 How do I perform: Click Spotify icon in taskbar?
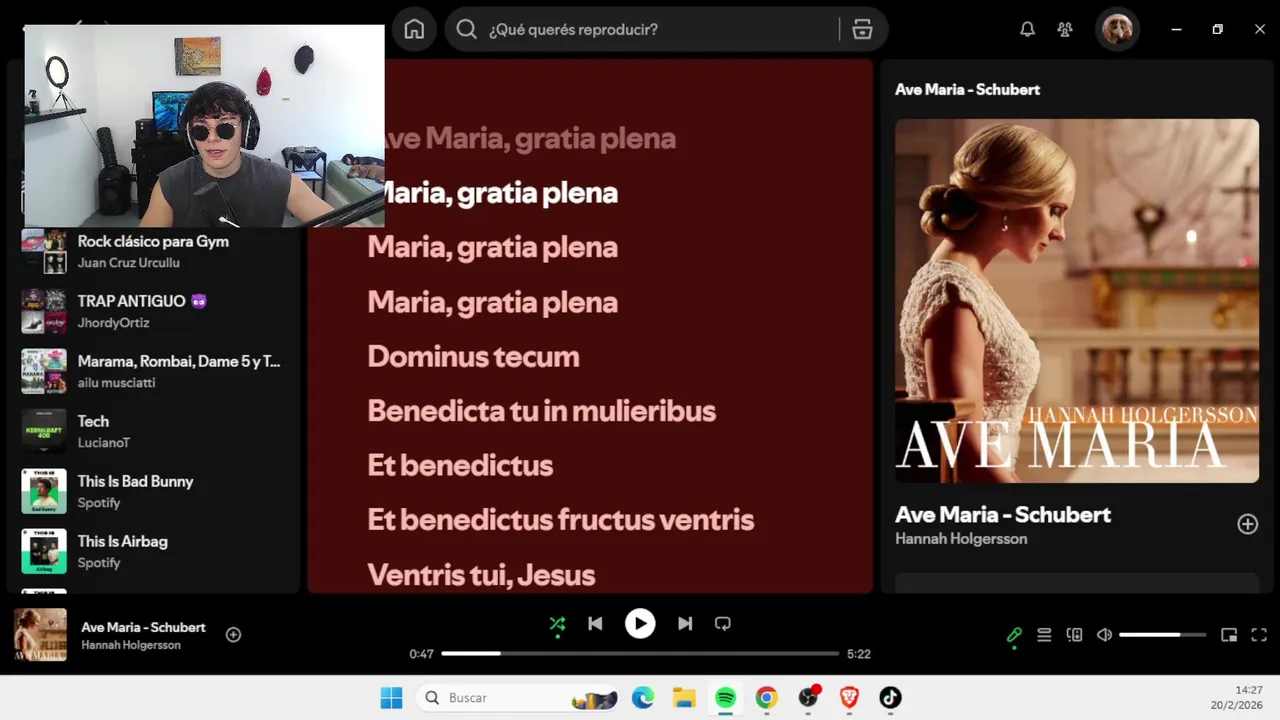pos(725,697)
